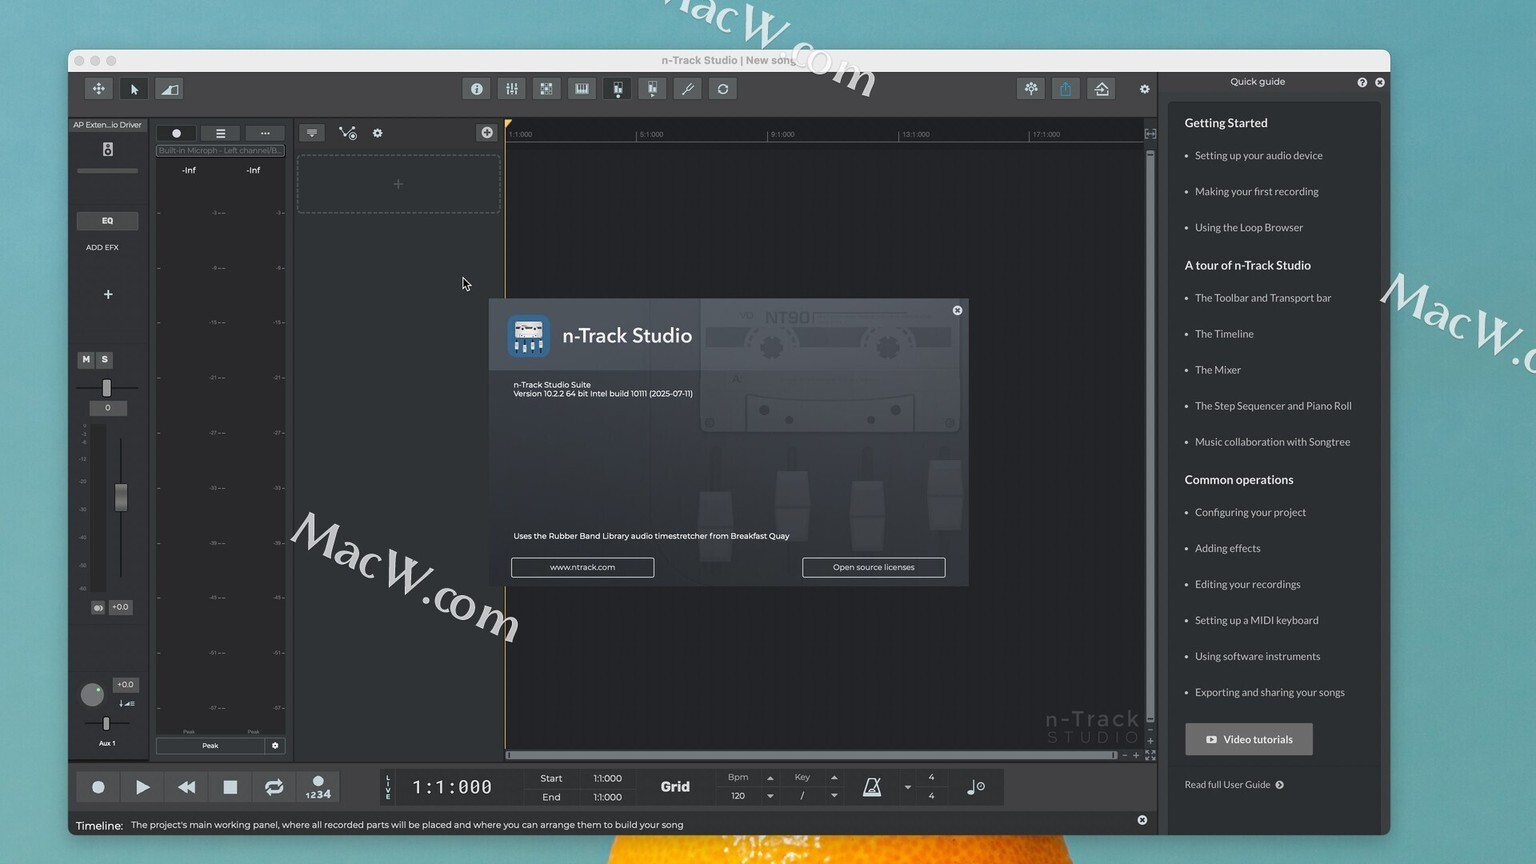Image resolution: width=1536 pixels, height=864 pixels.
Task: Step Key down with arrow
Action: pyautogui.click(x=834, y=796)
